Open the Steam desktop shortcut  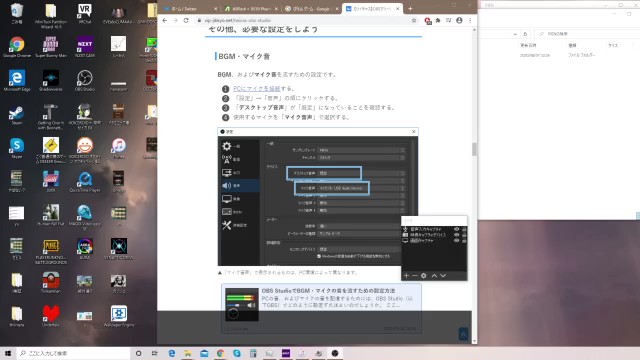[17, 114]
